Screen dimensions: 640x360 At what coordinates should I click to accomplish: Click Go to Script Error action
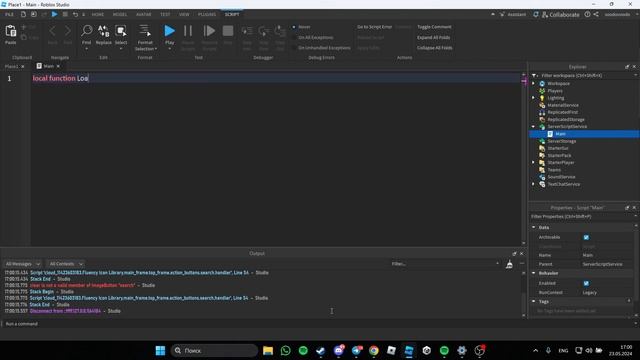tap(374, 27)
